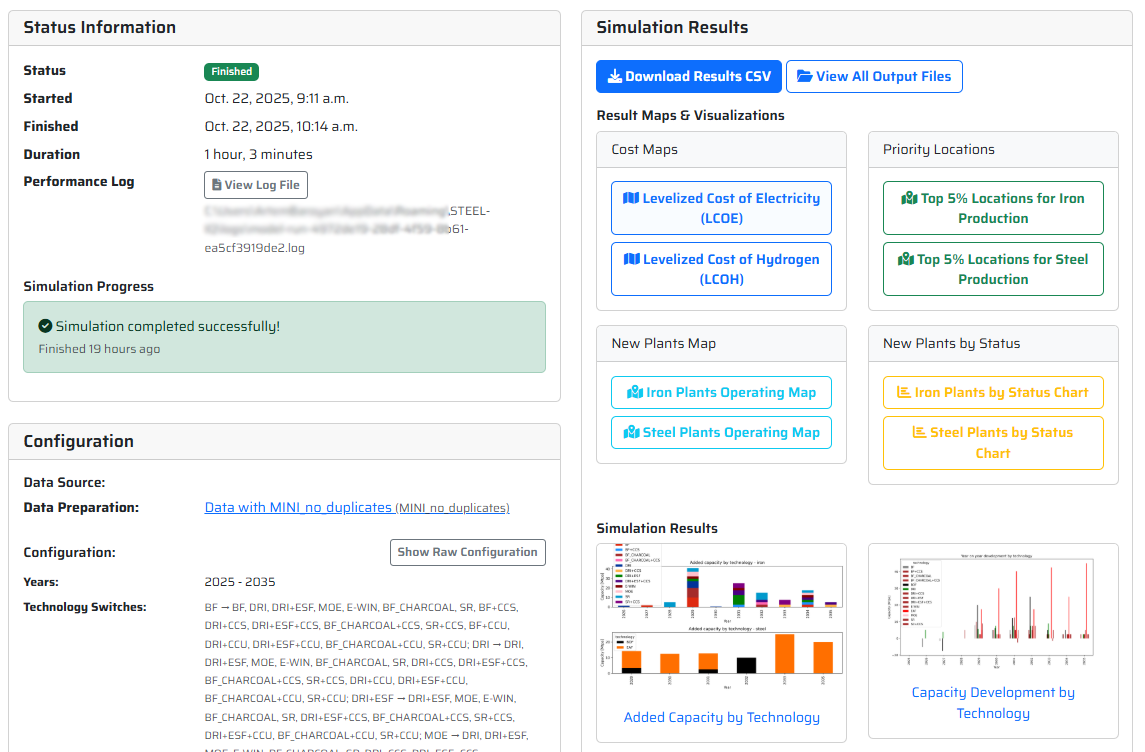This screenshot has height=752, width=1145.
Task: Click the green Finished status badge
Action: 231,71
